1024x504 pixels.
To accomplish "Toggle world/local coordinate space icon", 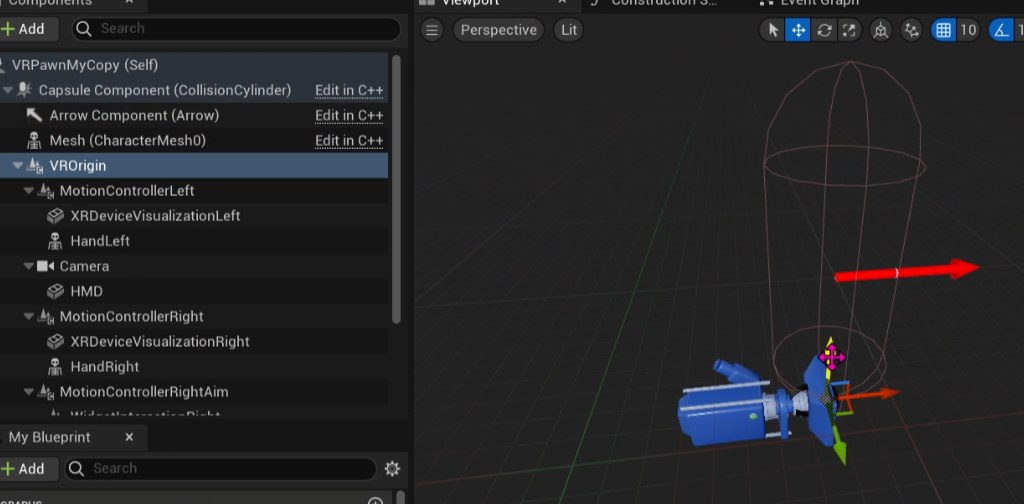I will pos(881,30).
